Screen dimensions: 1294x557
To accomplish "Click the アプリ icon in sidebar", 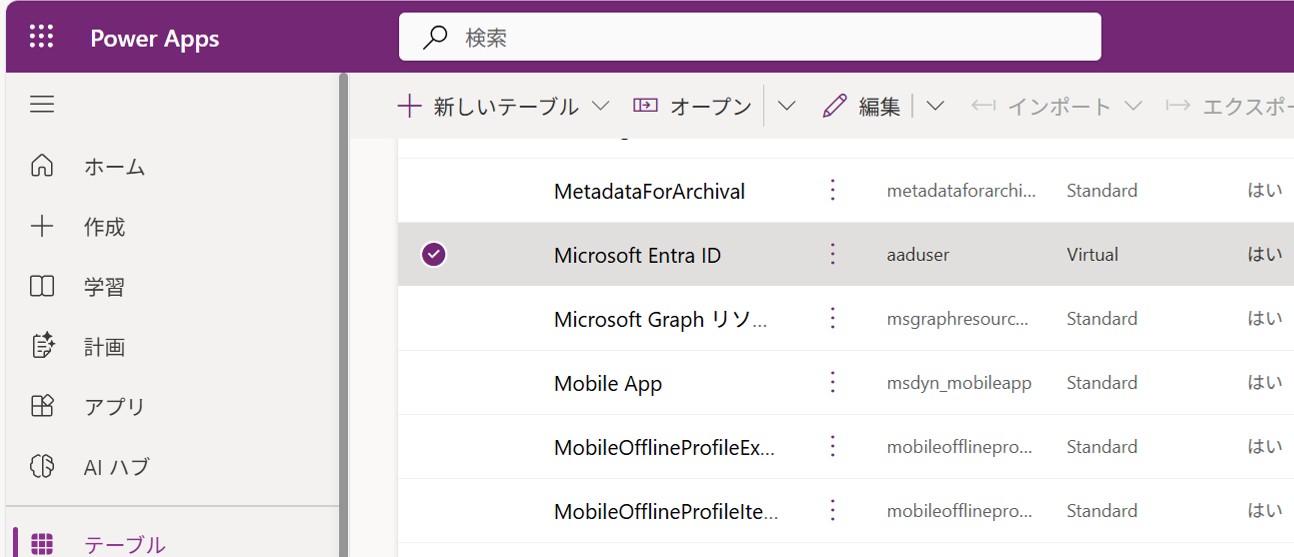I will click(x=42, y=406).
